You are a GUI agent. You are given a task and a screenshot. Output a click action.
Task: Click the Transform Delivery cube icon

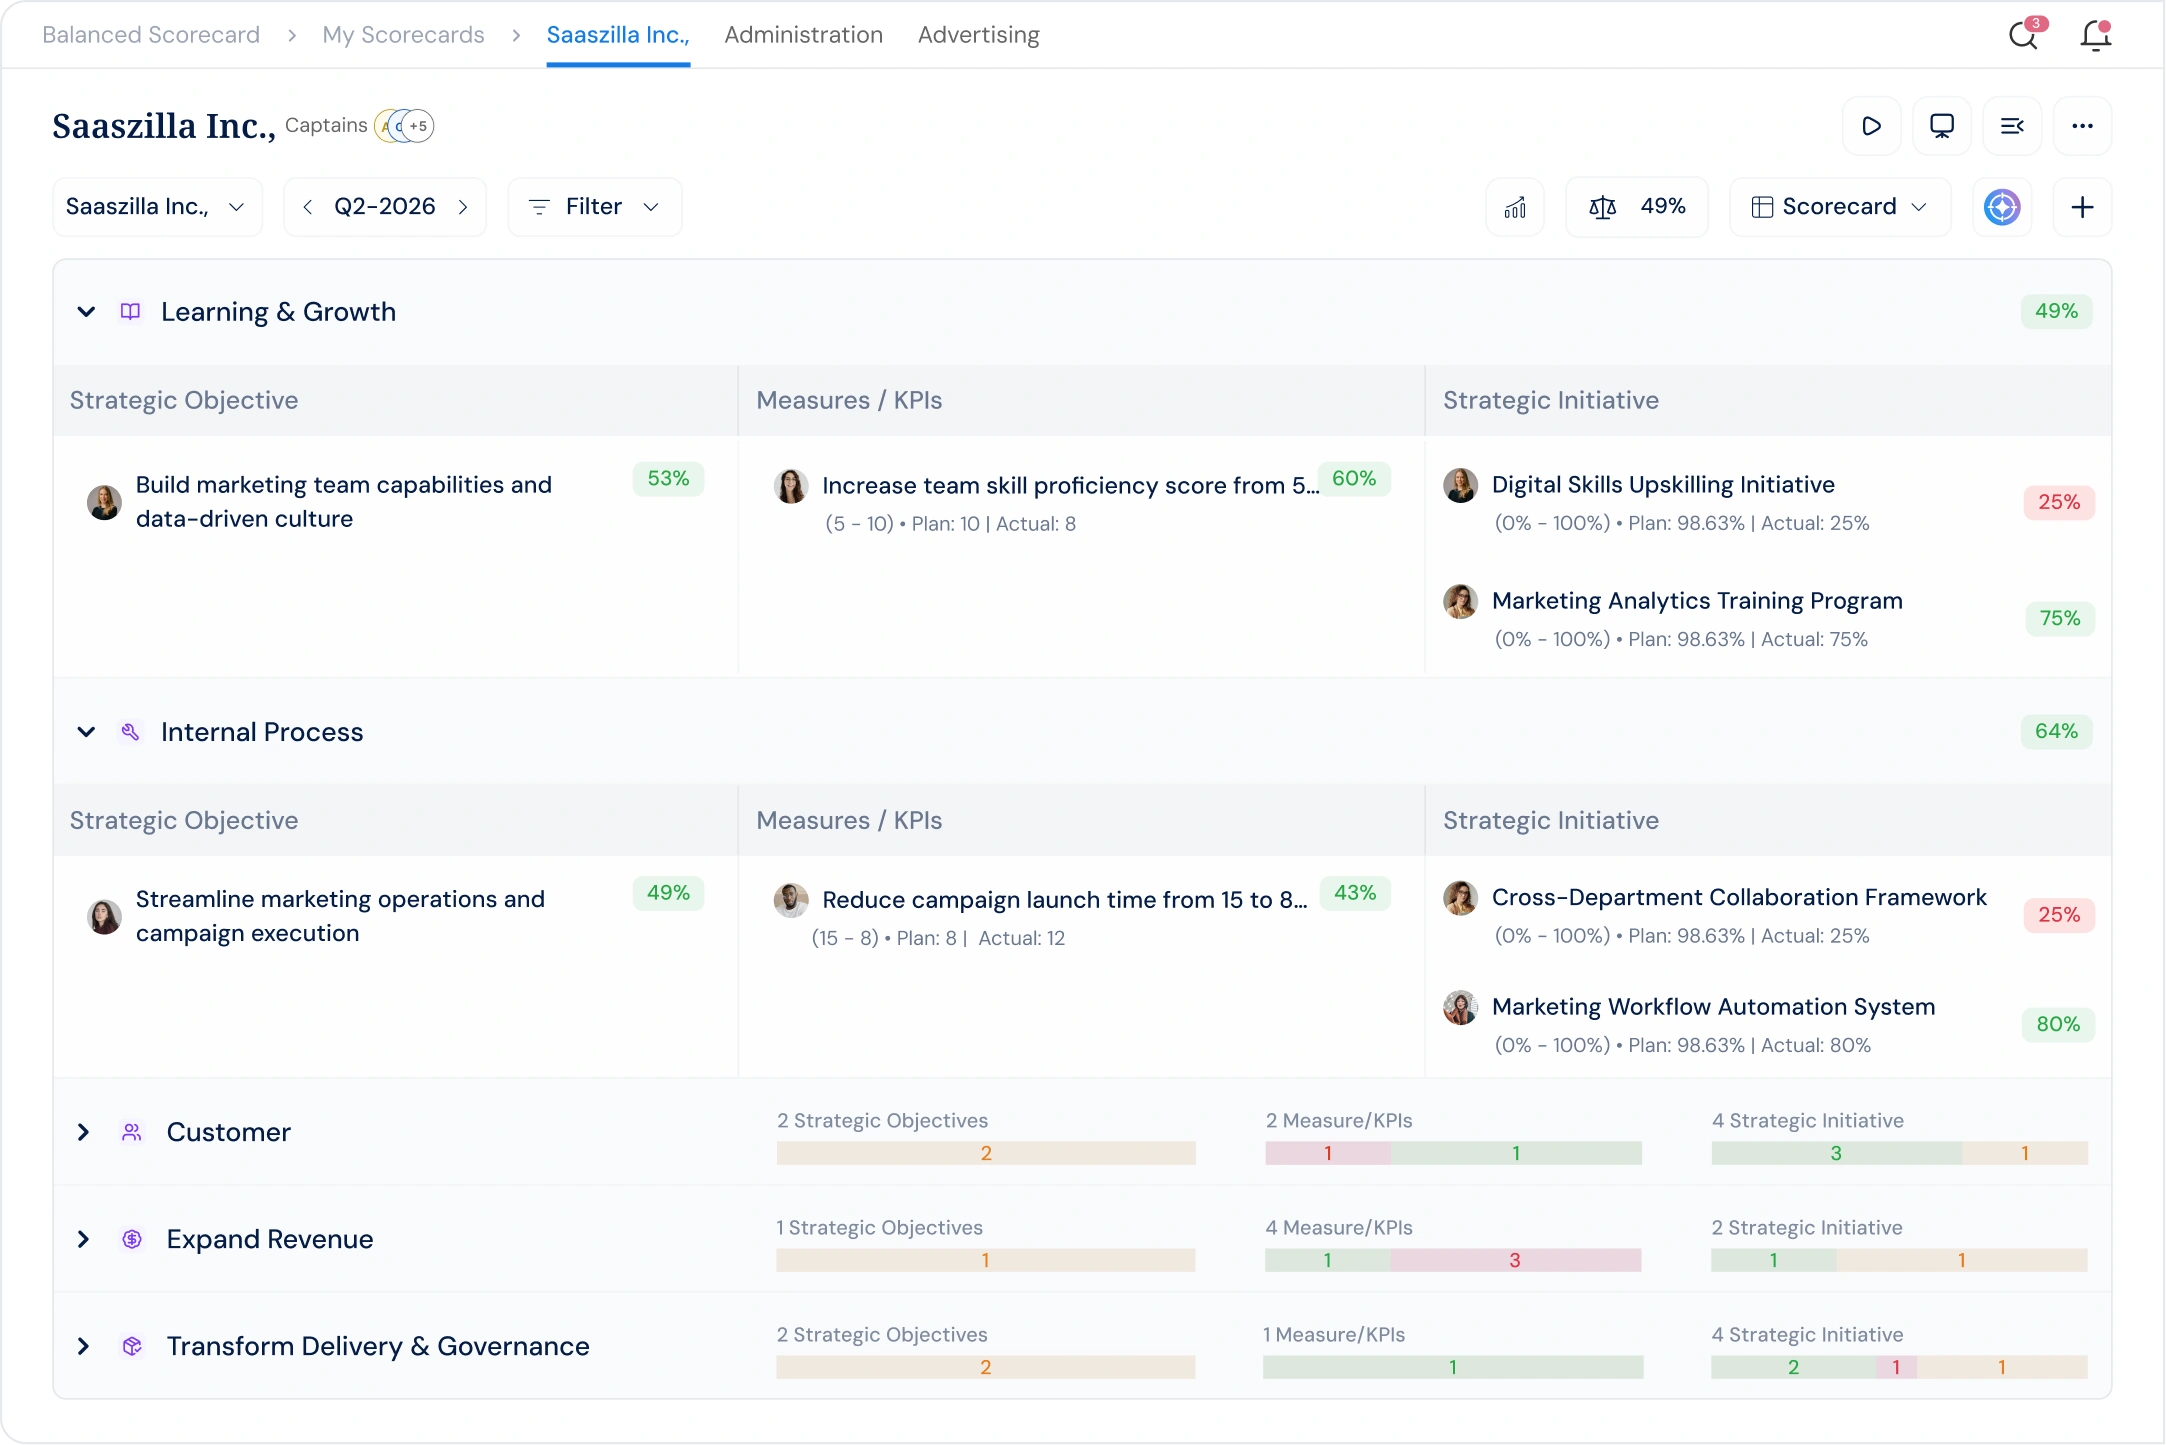[x=132, y=1346]
